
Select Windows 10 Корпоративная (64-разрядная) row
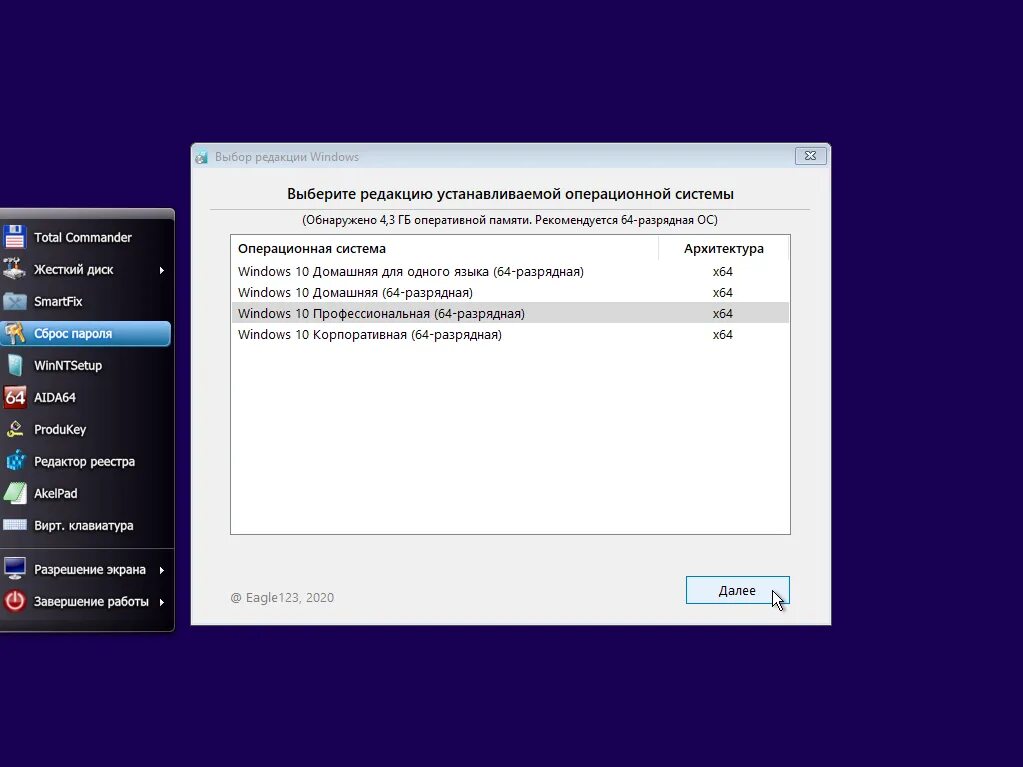pyautogui.click(x=510, y=334)
